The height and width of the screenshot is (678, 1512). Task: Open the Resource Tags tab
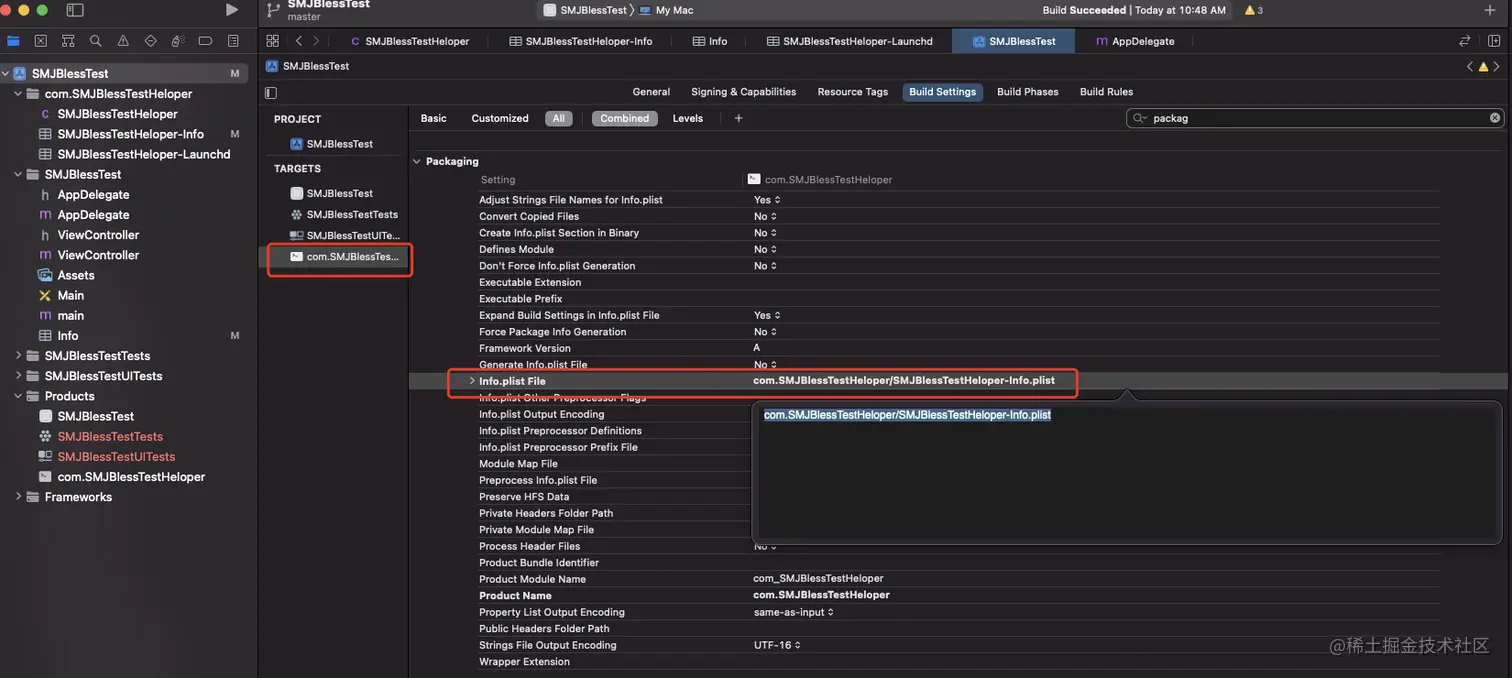point(853,92)
